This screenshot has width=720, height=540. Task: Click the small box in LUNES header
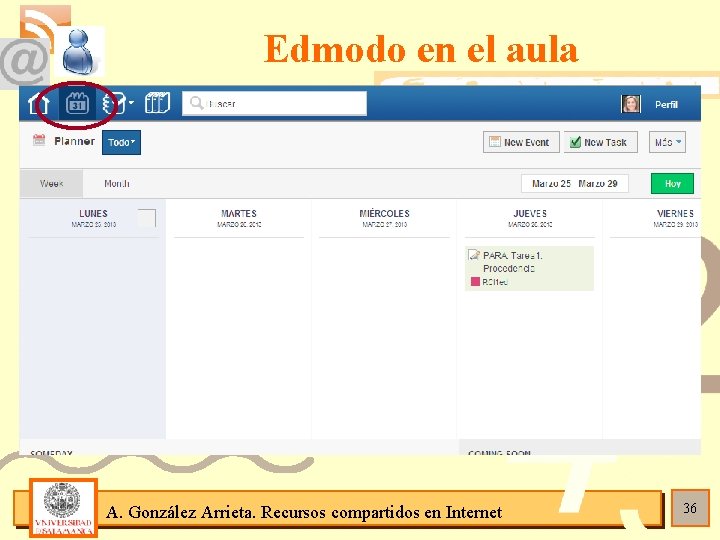tap(147, 218)
